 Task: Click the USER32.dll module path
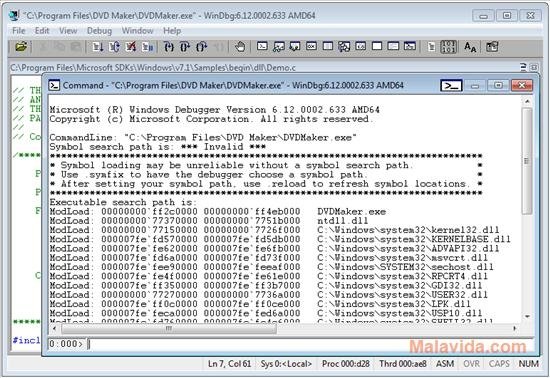point(403,295)
